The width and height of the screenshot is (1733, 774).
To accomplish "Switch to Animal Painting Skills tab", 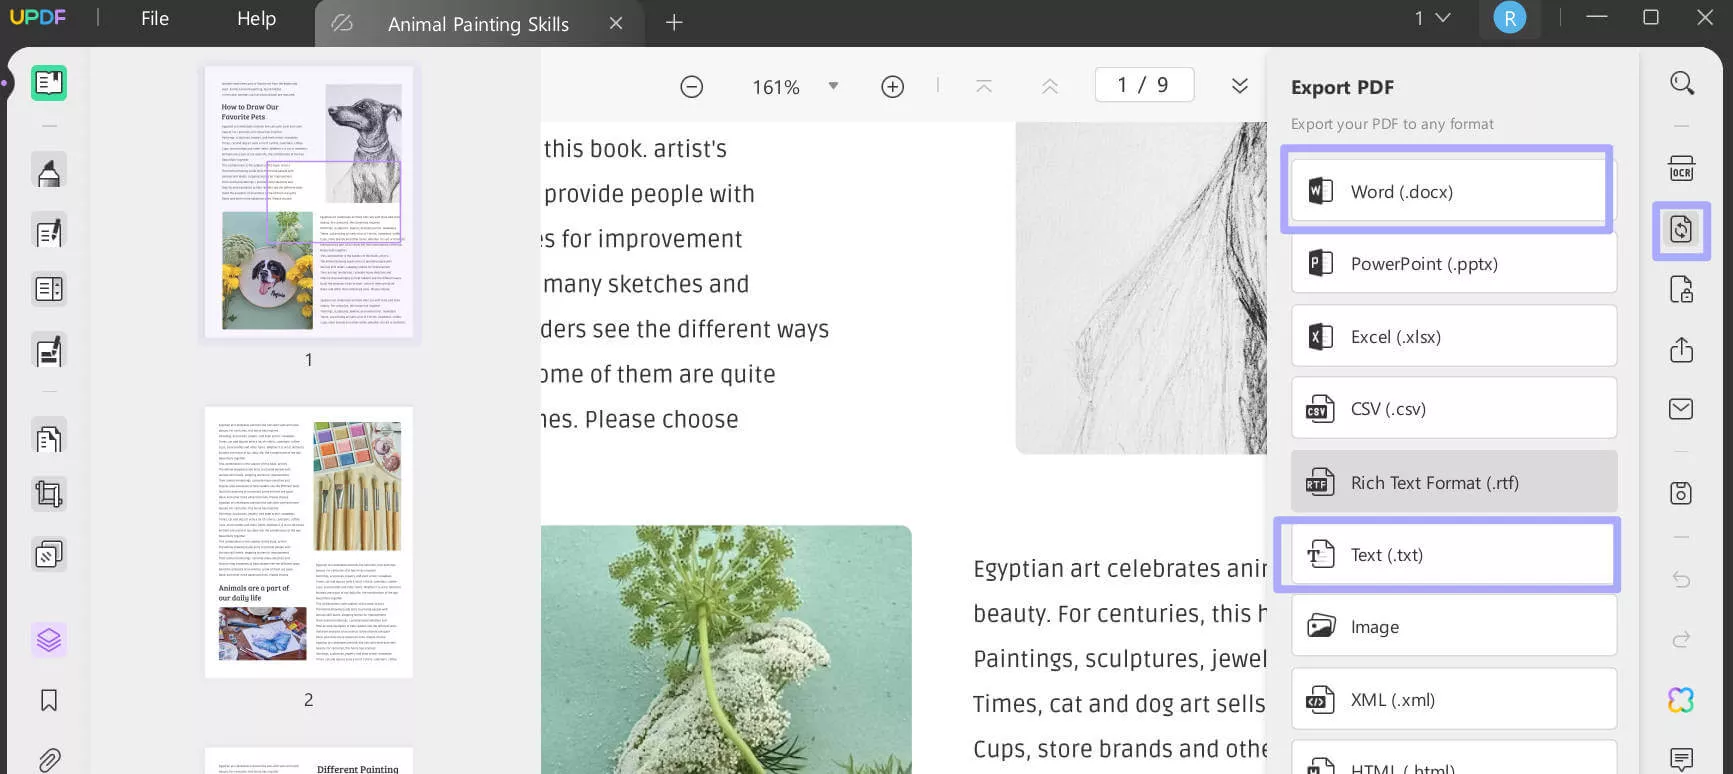I will click(478, 24).
